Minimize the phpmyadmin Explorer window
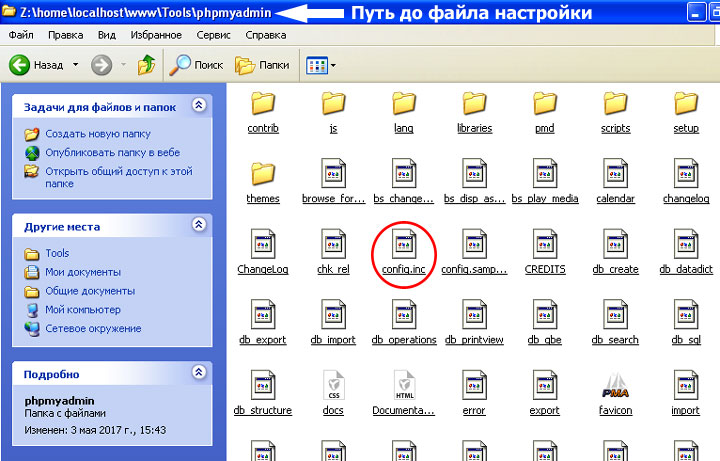The image size is (720, 461). pos(696,12)
